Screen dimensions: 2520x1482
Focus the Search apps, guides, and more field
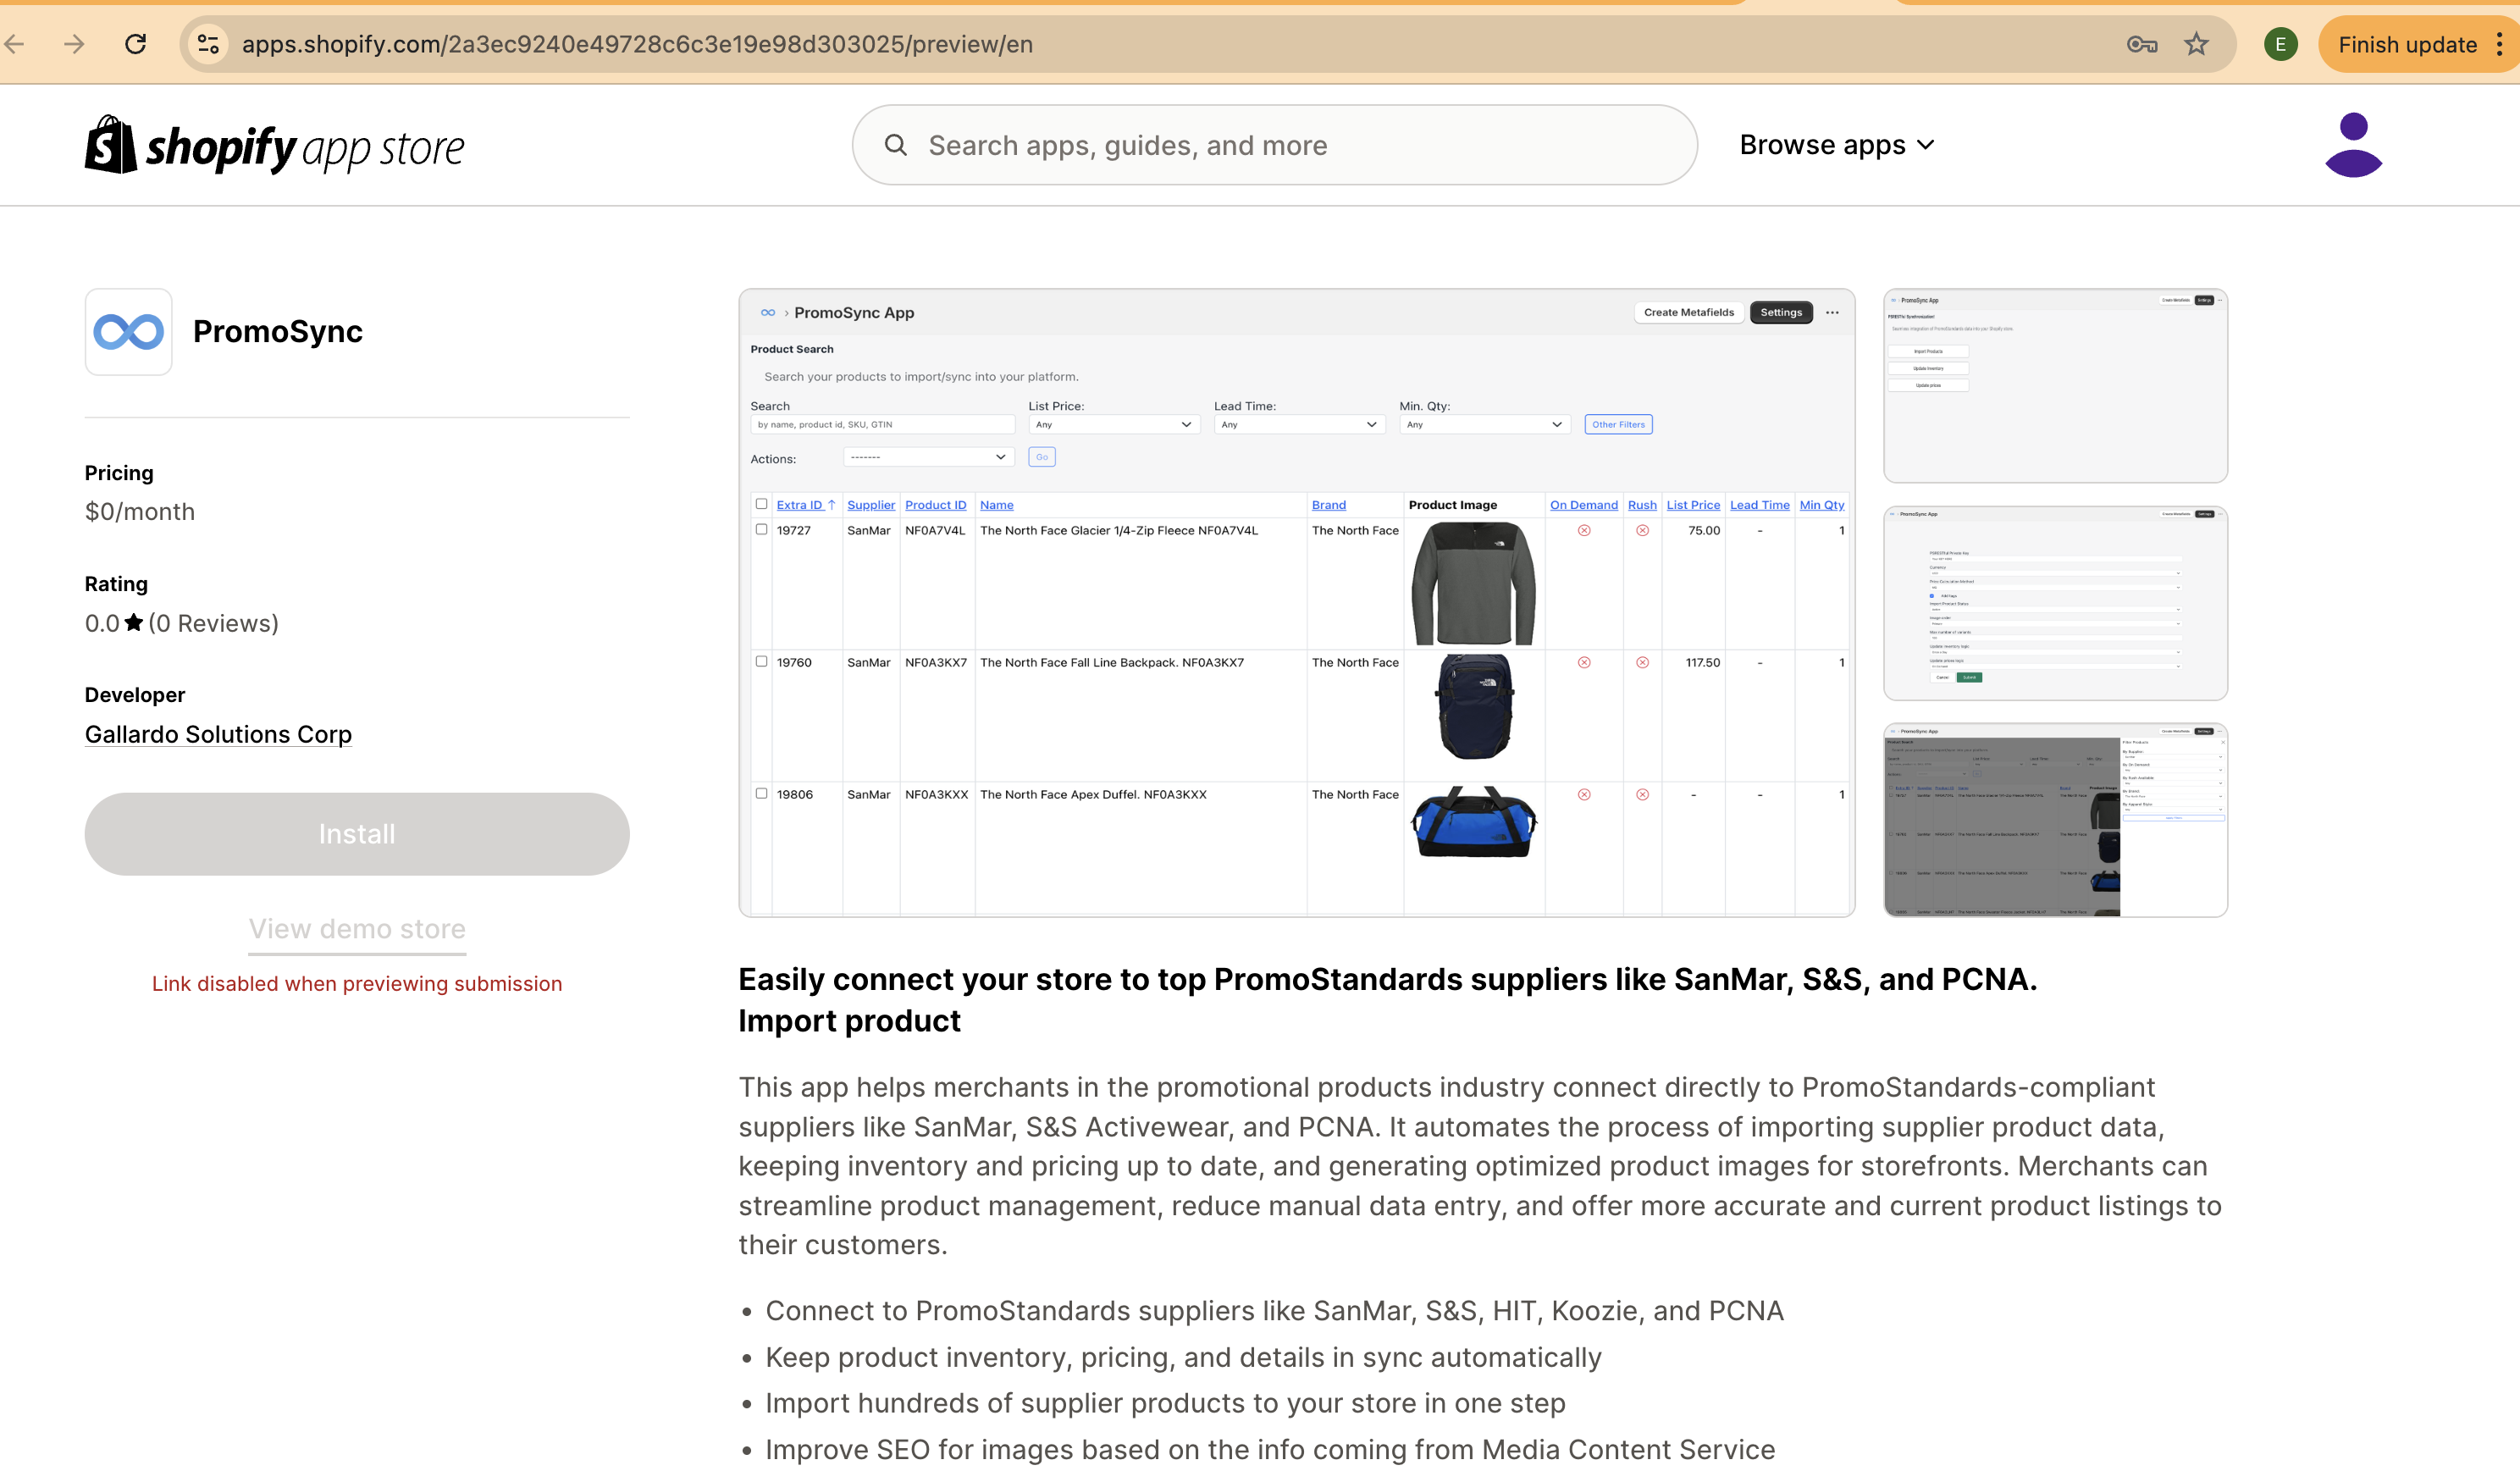(x=1274, y=146)
